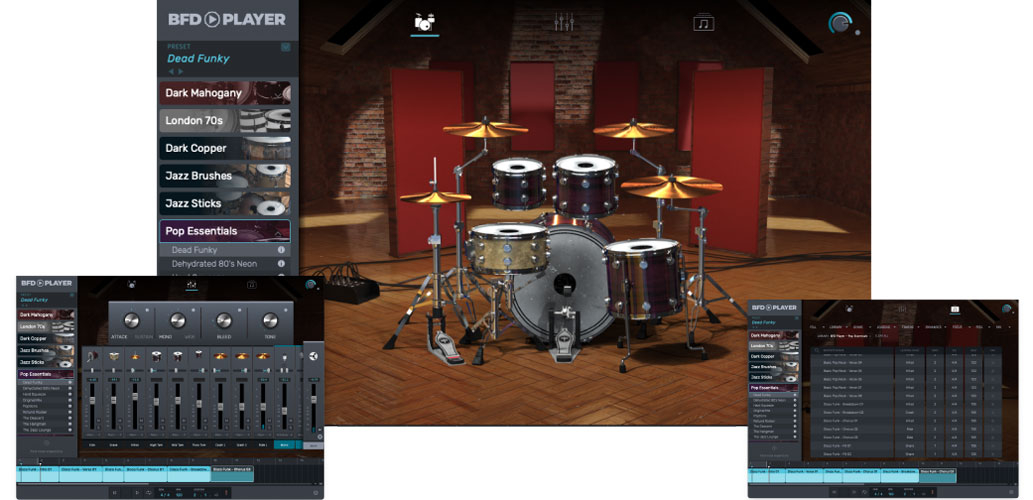The width and height of the screenshot is (1033, 500).
Task: Show info for Dehydrated 80's Neon
Action: coord(282,264)
